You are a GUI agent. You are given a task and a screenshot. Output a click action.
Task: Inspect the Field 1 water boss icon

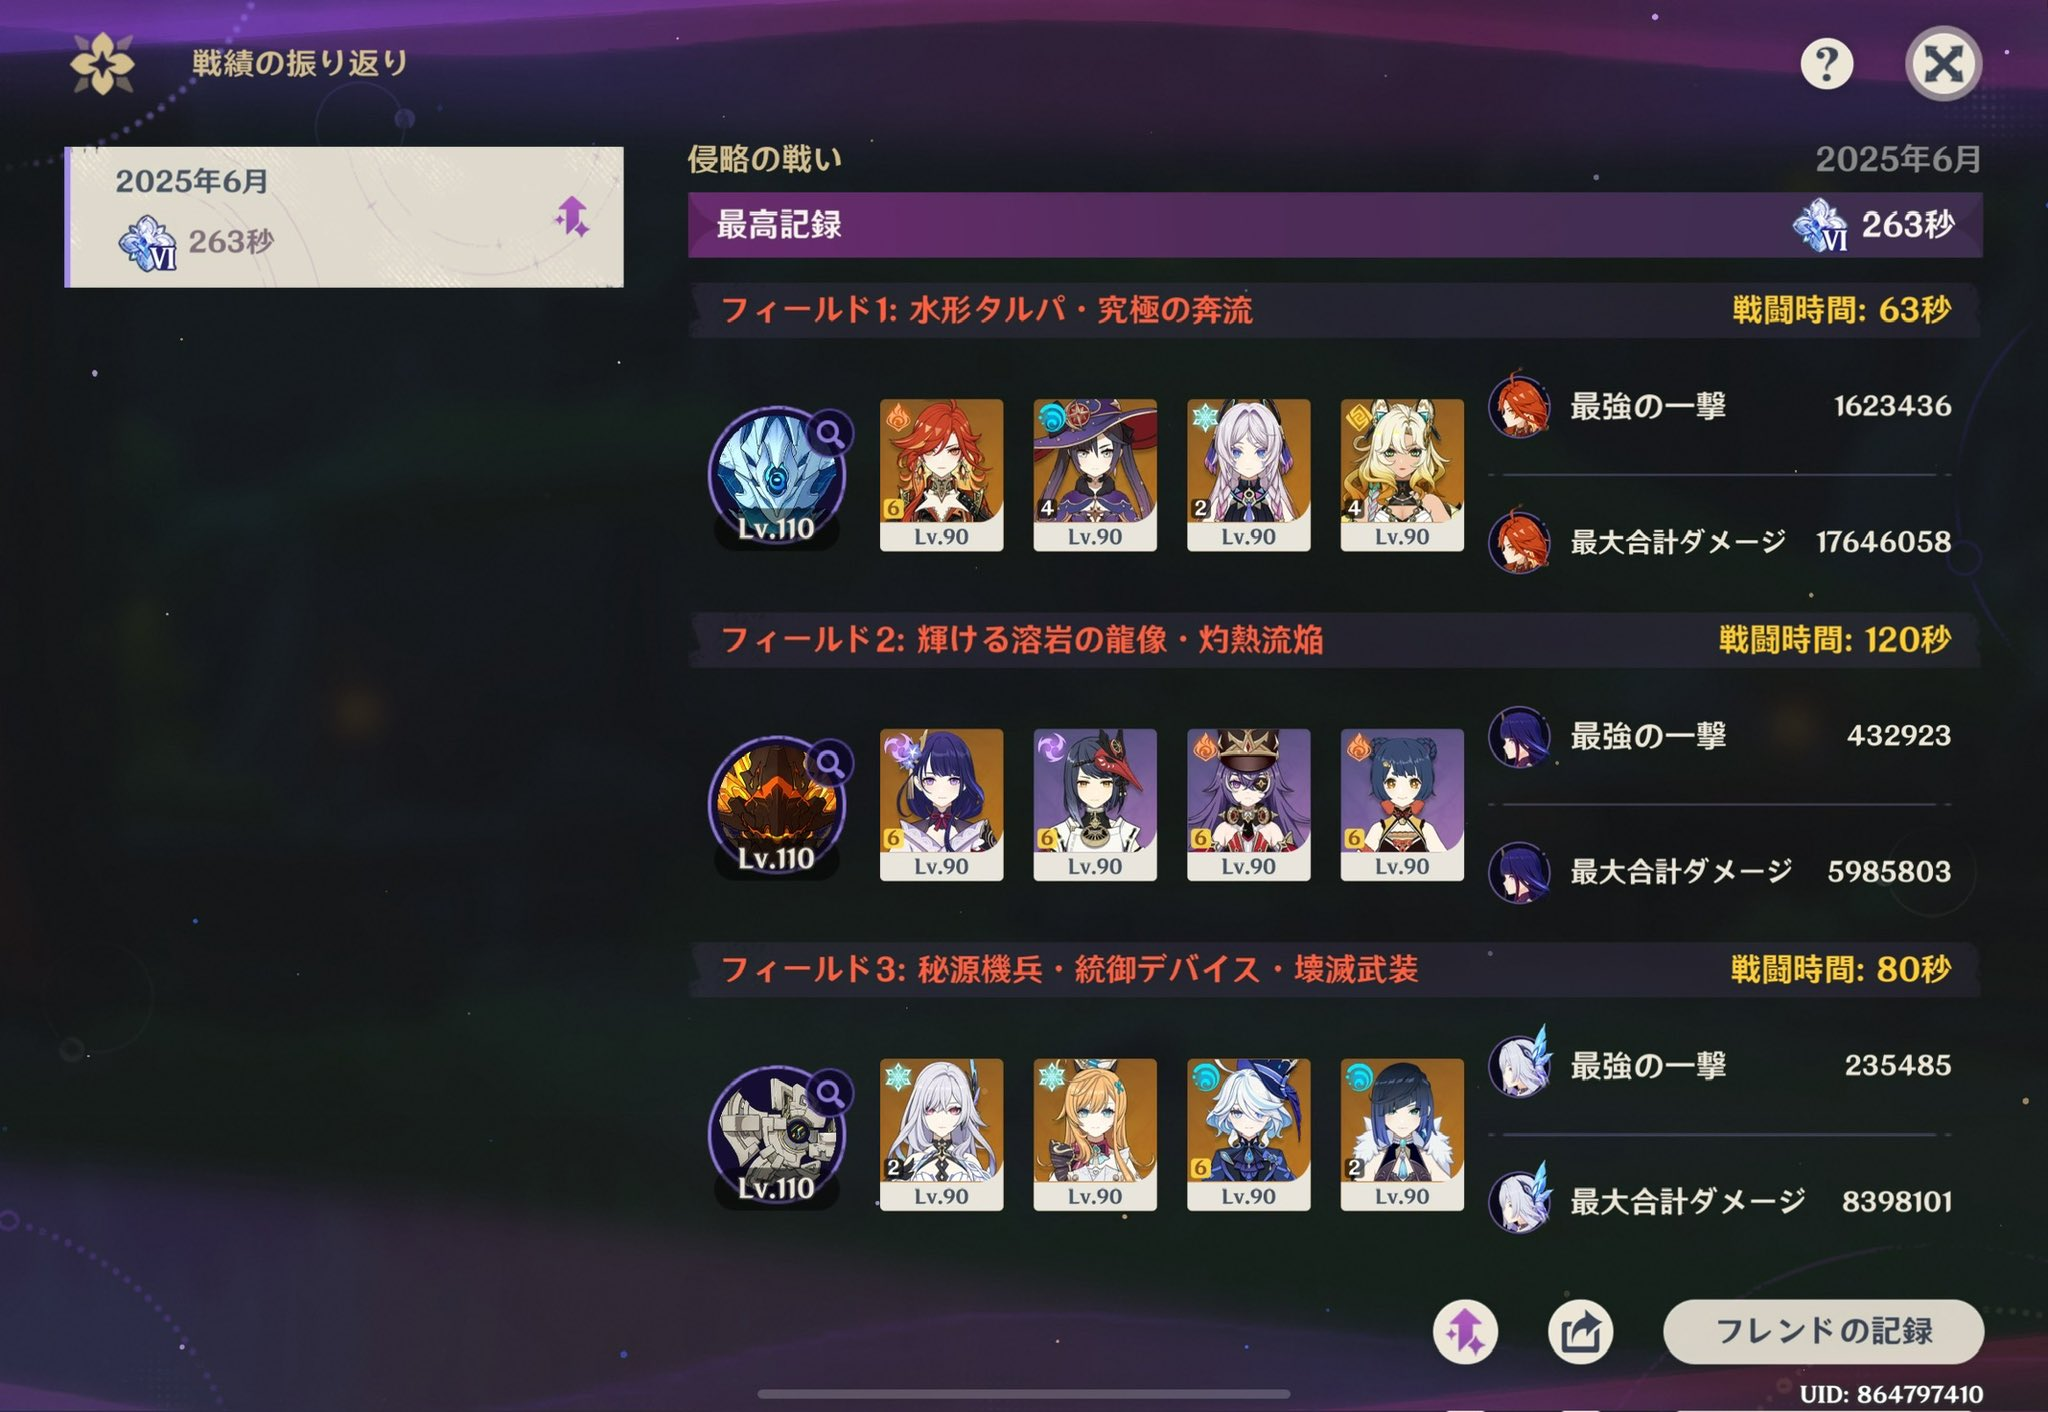coord(777,476)
